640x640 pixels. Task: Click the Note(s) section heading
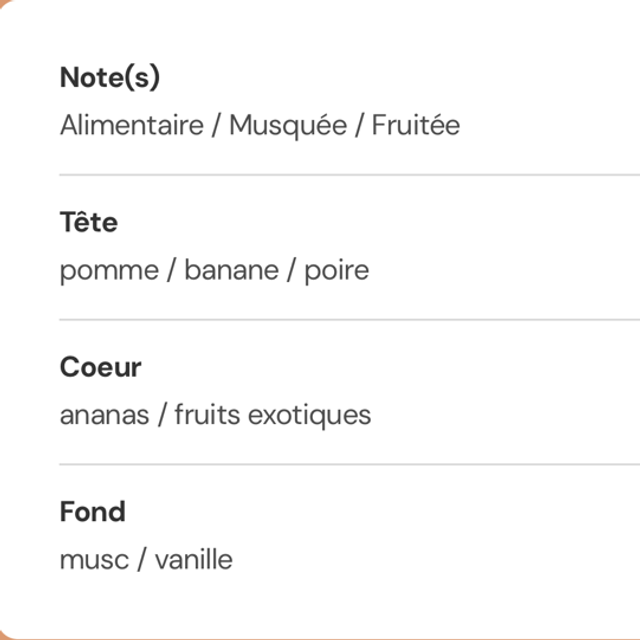[110, 77]
